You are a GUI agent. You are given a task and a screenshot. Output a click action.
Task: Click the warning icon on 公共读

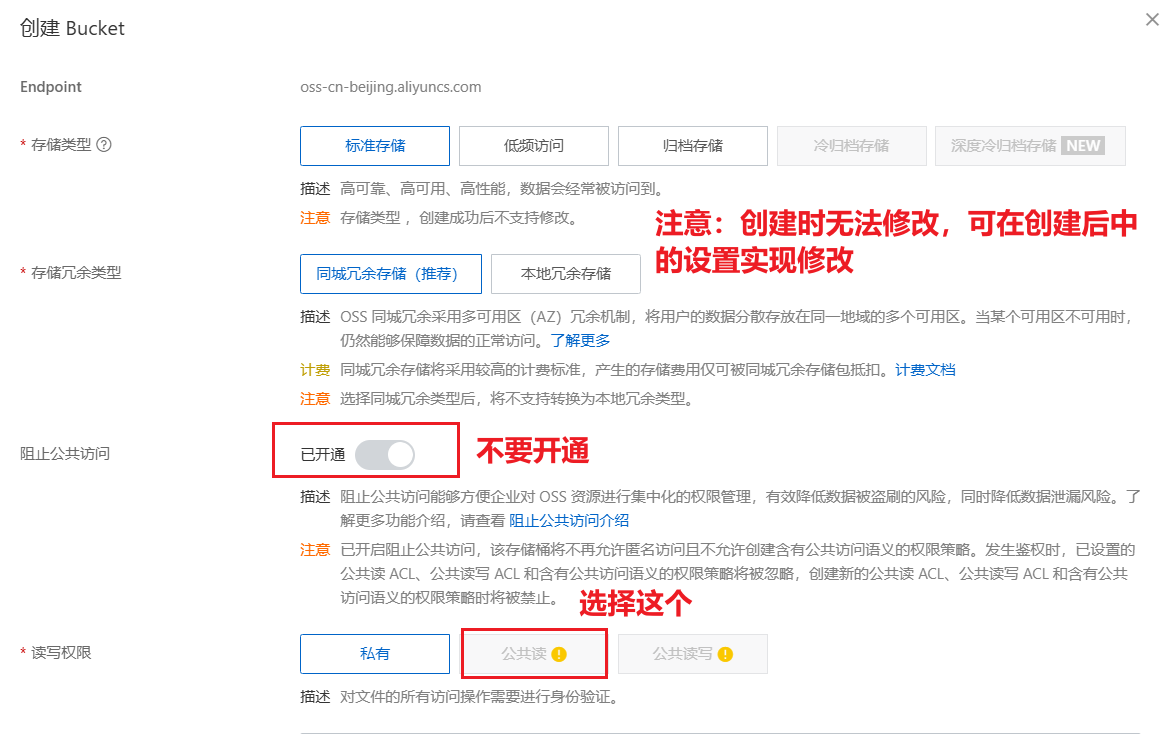click(x=559, y=654)
